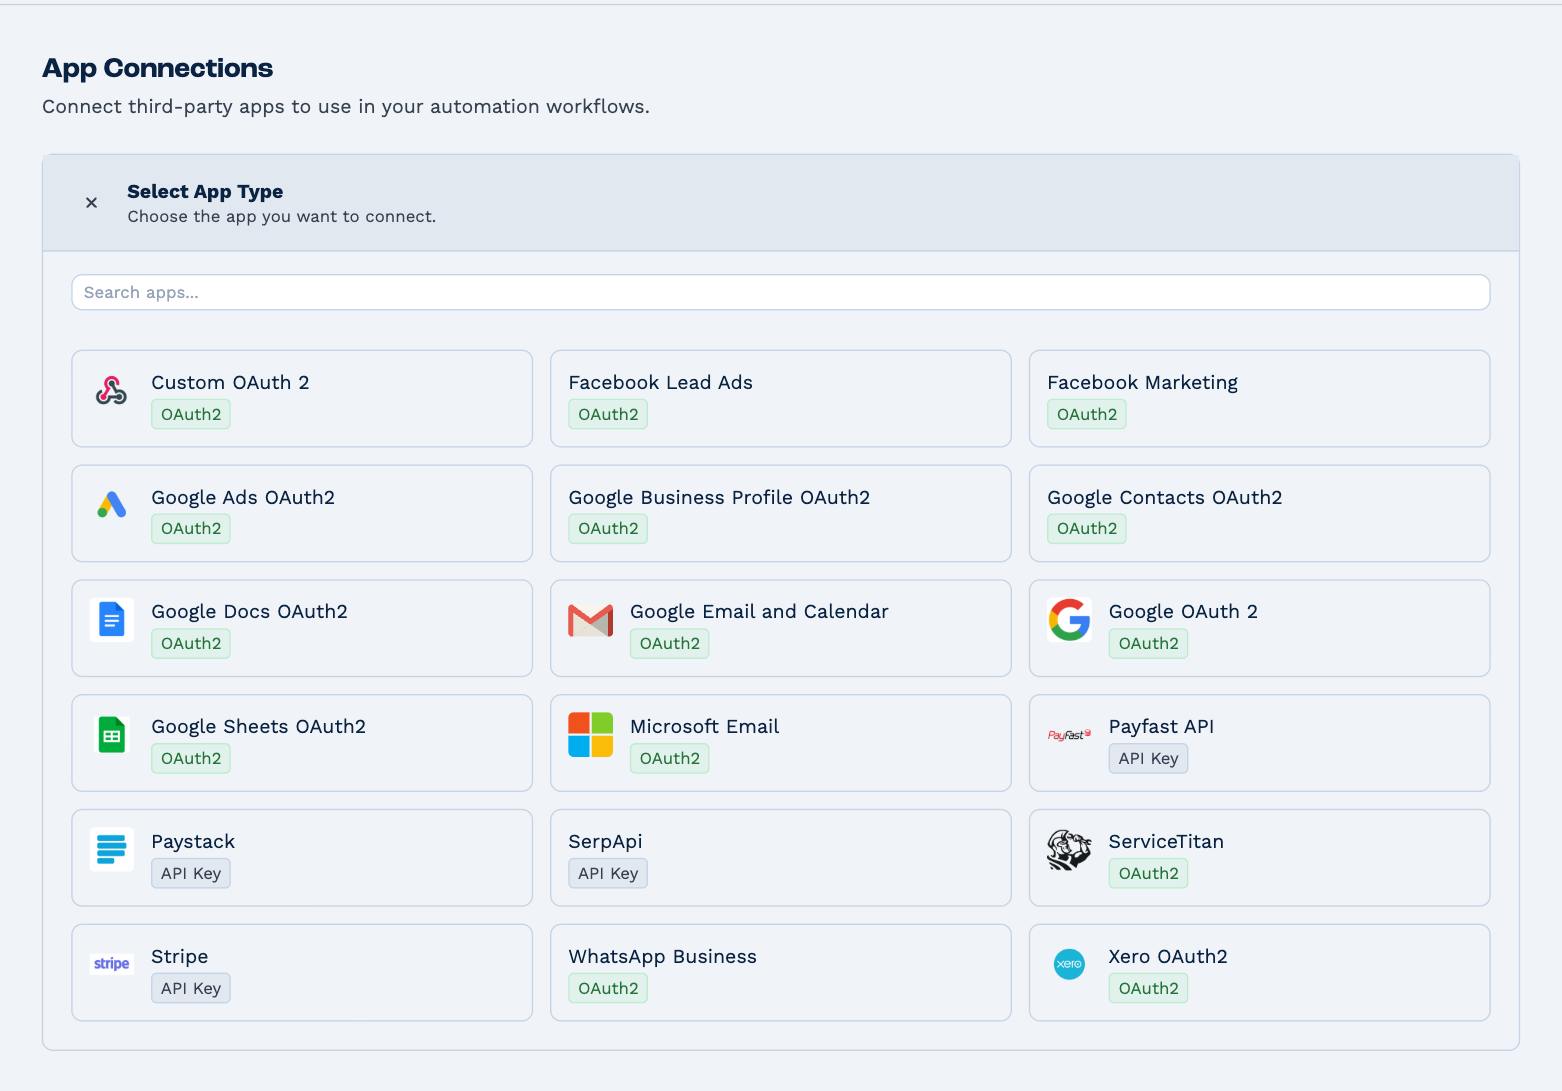Viewport: 1562px width, 1091px height.
Task: Click the OAuth2 badge under ServiceTitan
Action: 1148,874
